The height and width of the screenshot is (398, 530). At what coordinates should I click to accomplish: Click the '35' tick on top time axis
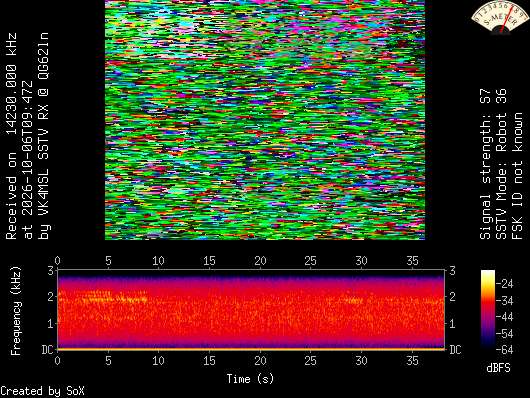[x=412, y=261]
